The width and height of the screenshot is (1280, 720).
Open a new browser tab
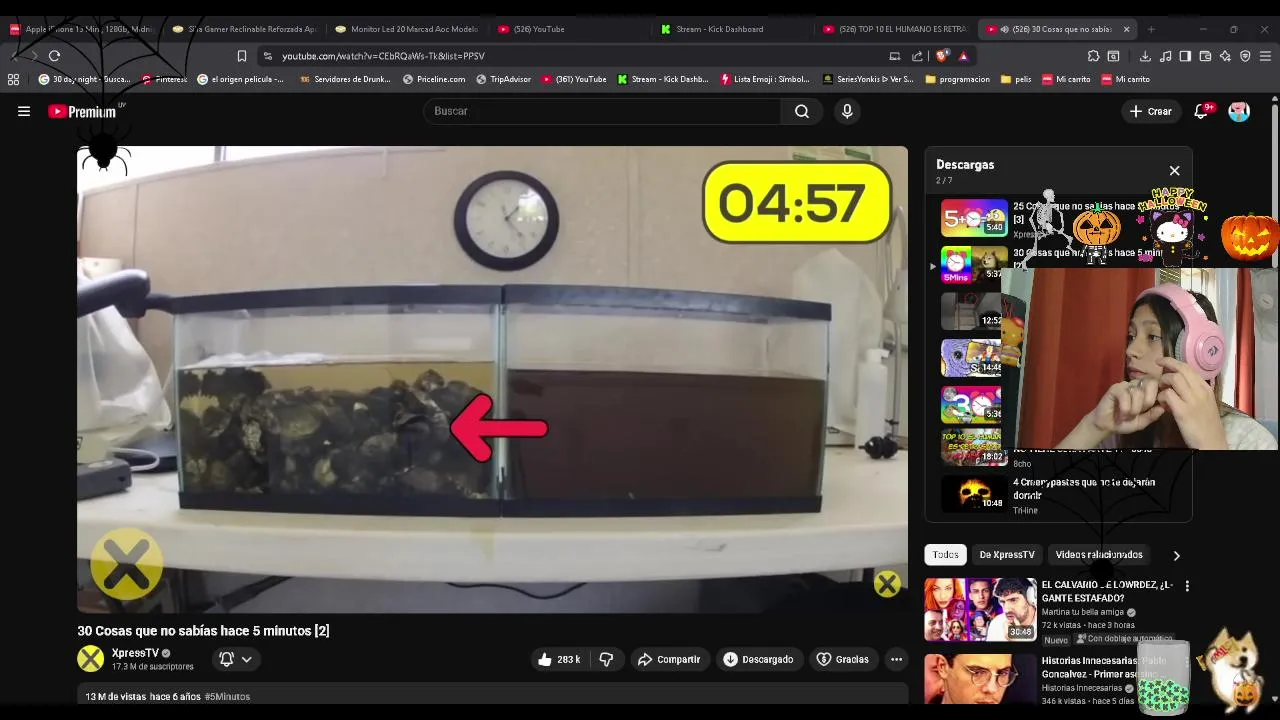[1151, 29]
